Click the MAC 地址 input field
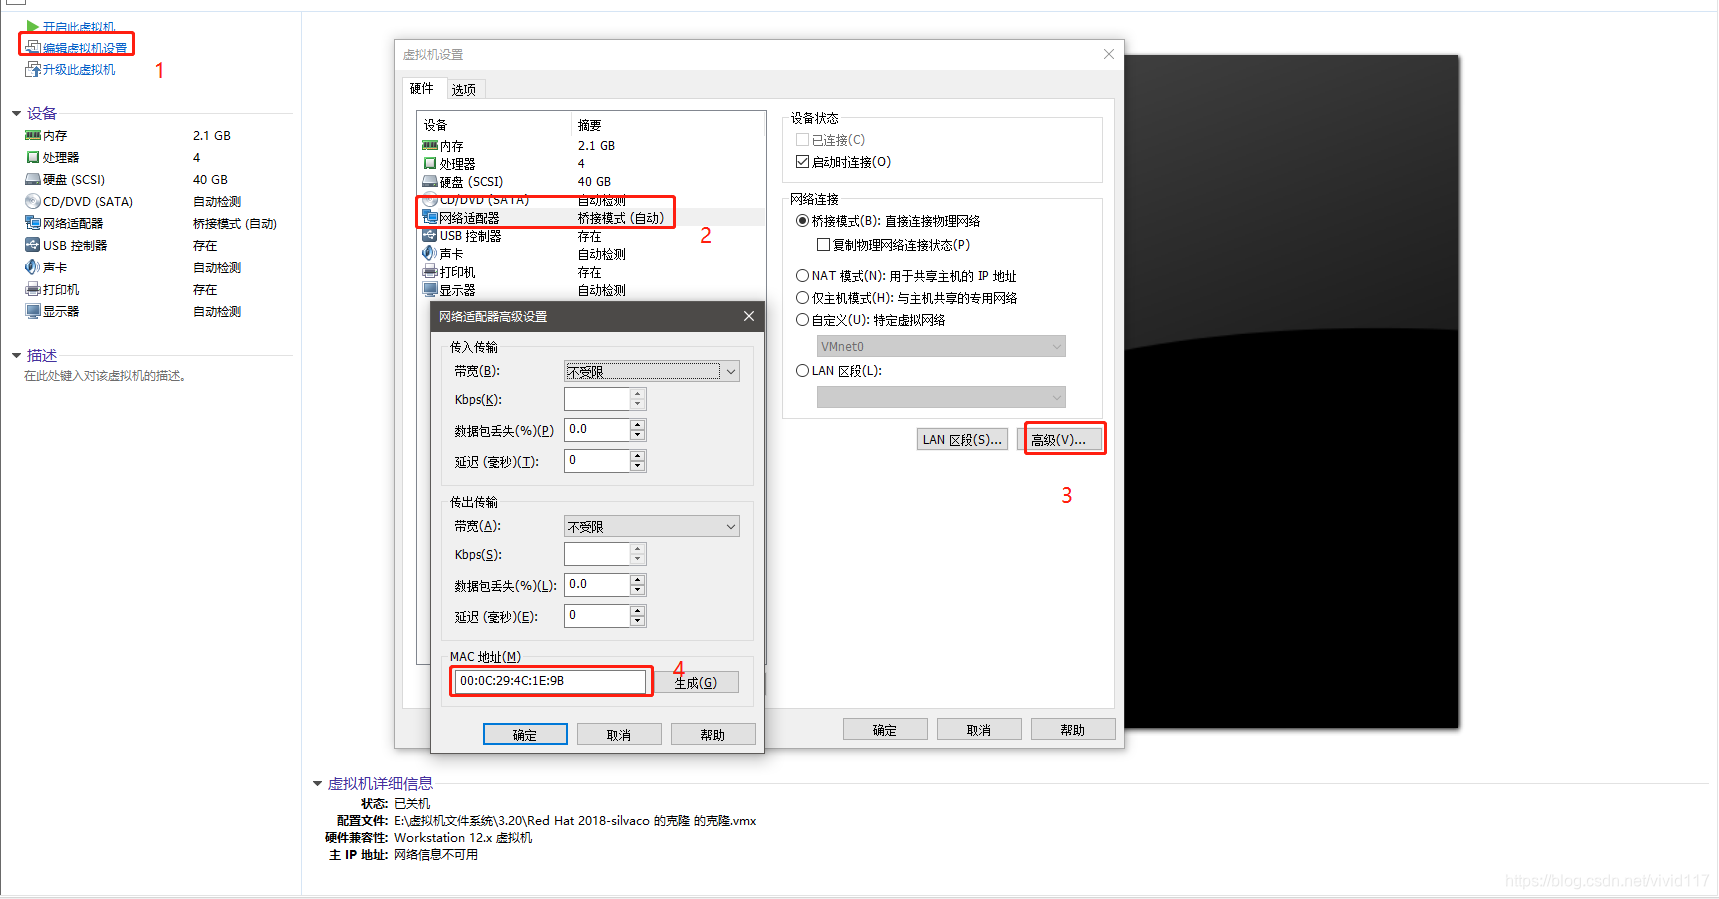 [550, 681]
